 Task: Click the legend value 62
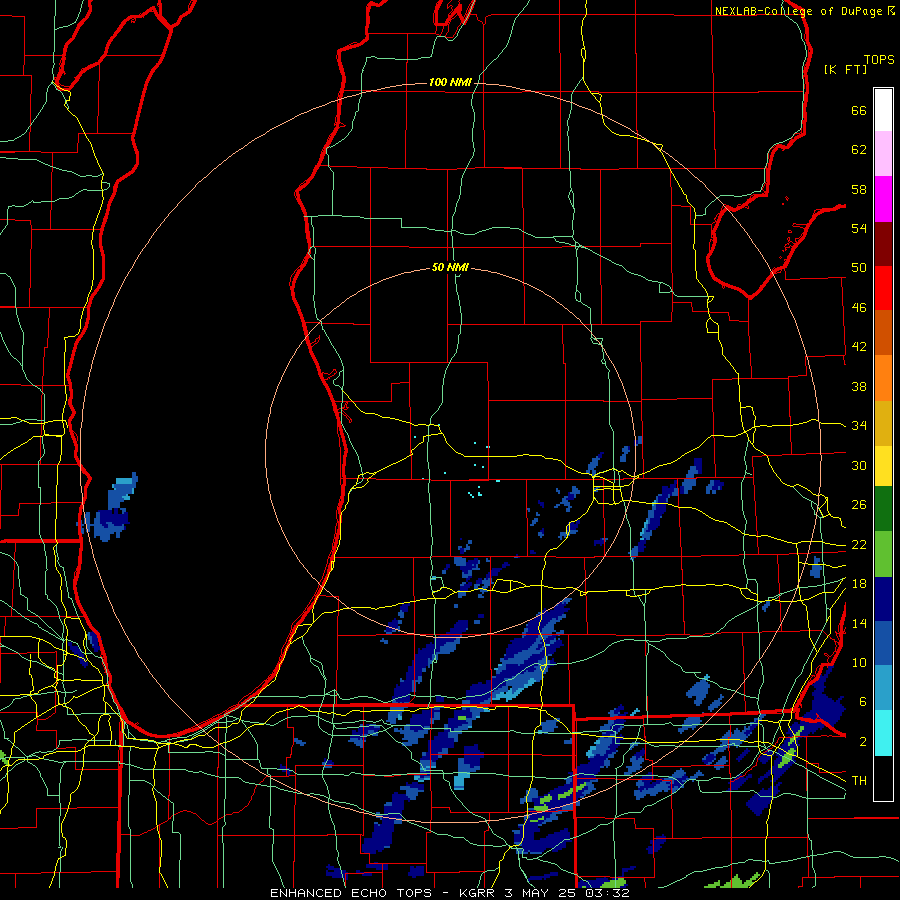[x=859, y=150]
